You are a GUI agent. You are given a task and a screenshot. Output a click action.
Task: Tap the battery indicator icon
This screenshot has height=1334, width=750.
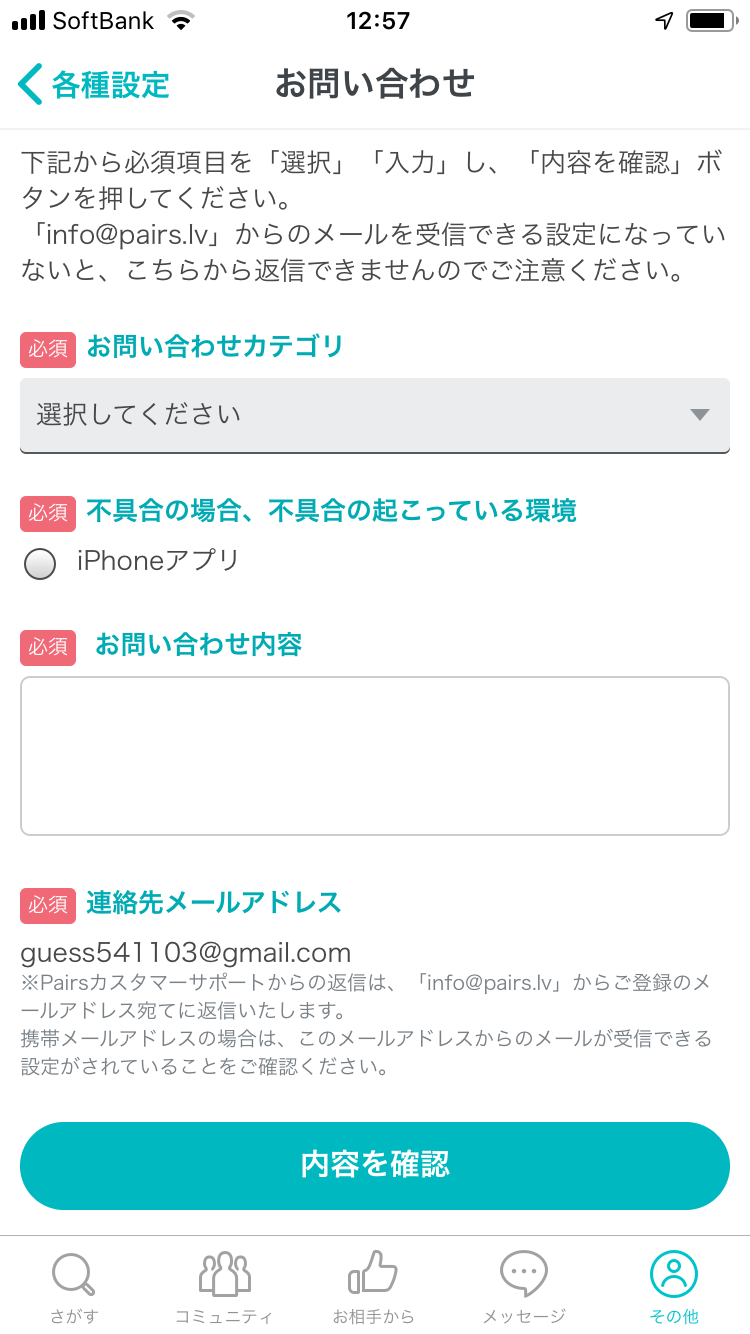coord(711,21)
